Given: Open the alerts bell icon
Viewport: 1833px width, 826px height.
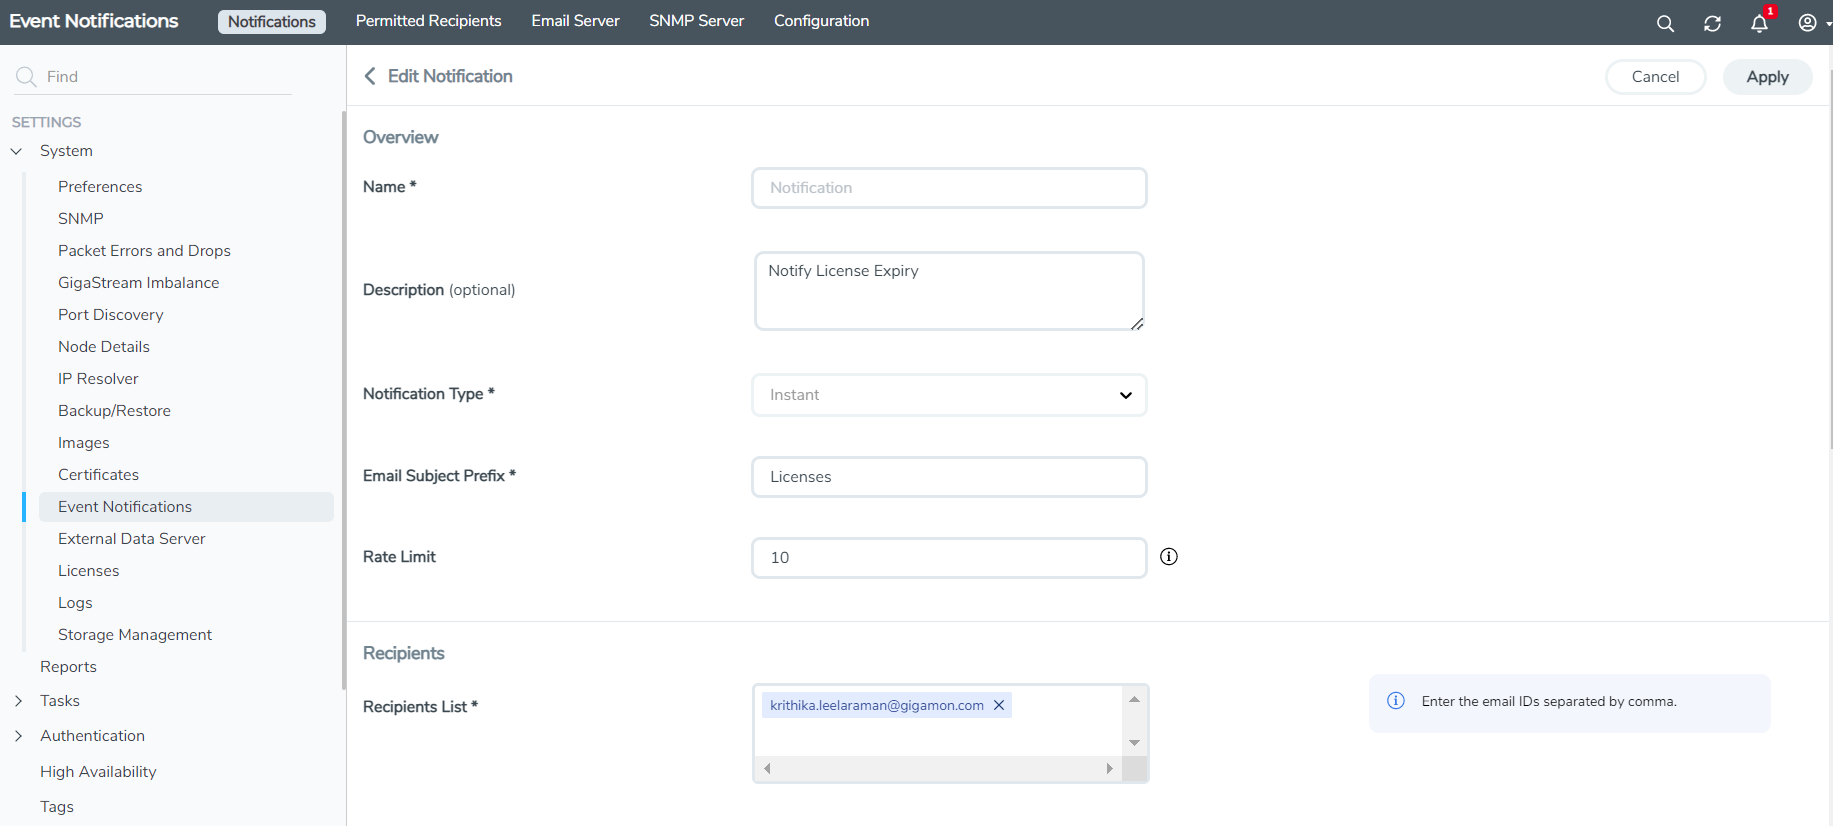Looking at the screenshot, I should 1759,23.
